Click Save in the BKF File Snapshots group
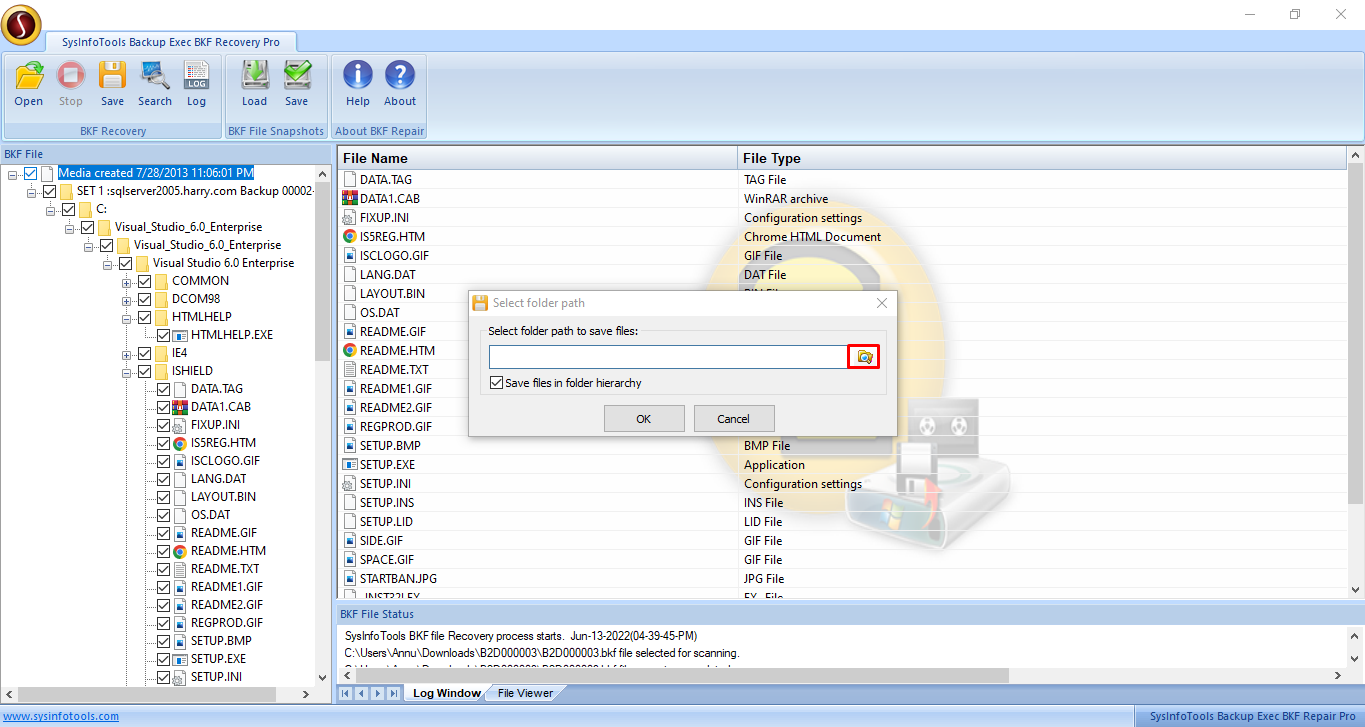The width and height of the screenshot is (1365, 727). pos(297,84)
